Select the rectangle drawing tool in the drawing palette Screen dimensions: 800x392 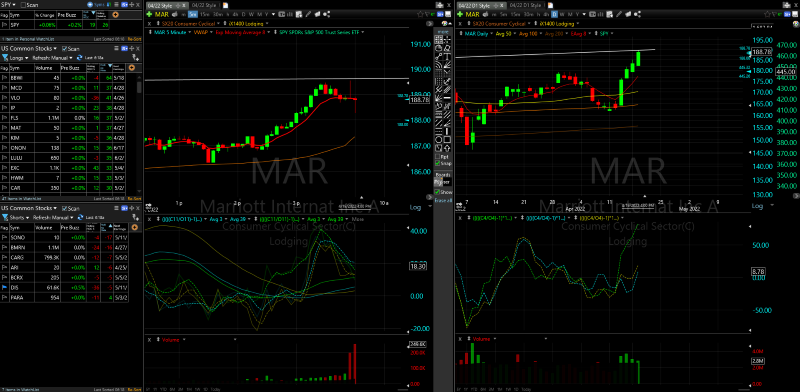[x=447, y=140]
